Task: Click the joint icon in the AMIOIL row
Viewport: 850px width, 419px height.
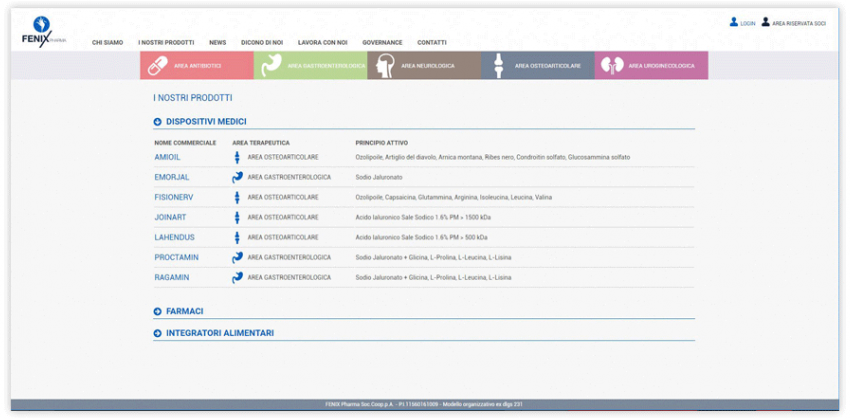Action: tap(237, 157)
